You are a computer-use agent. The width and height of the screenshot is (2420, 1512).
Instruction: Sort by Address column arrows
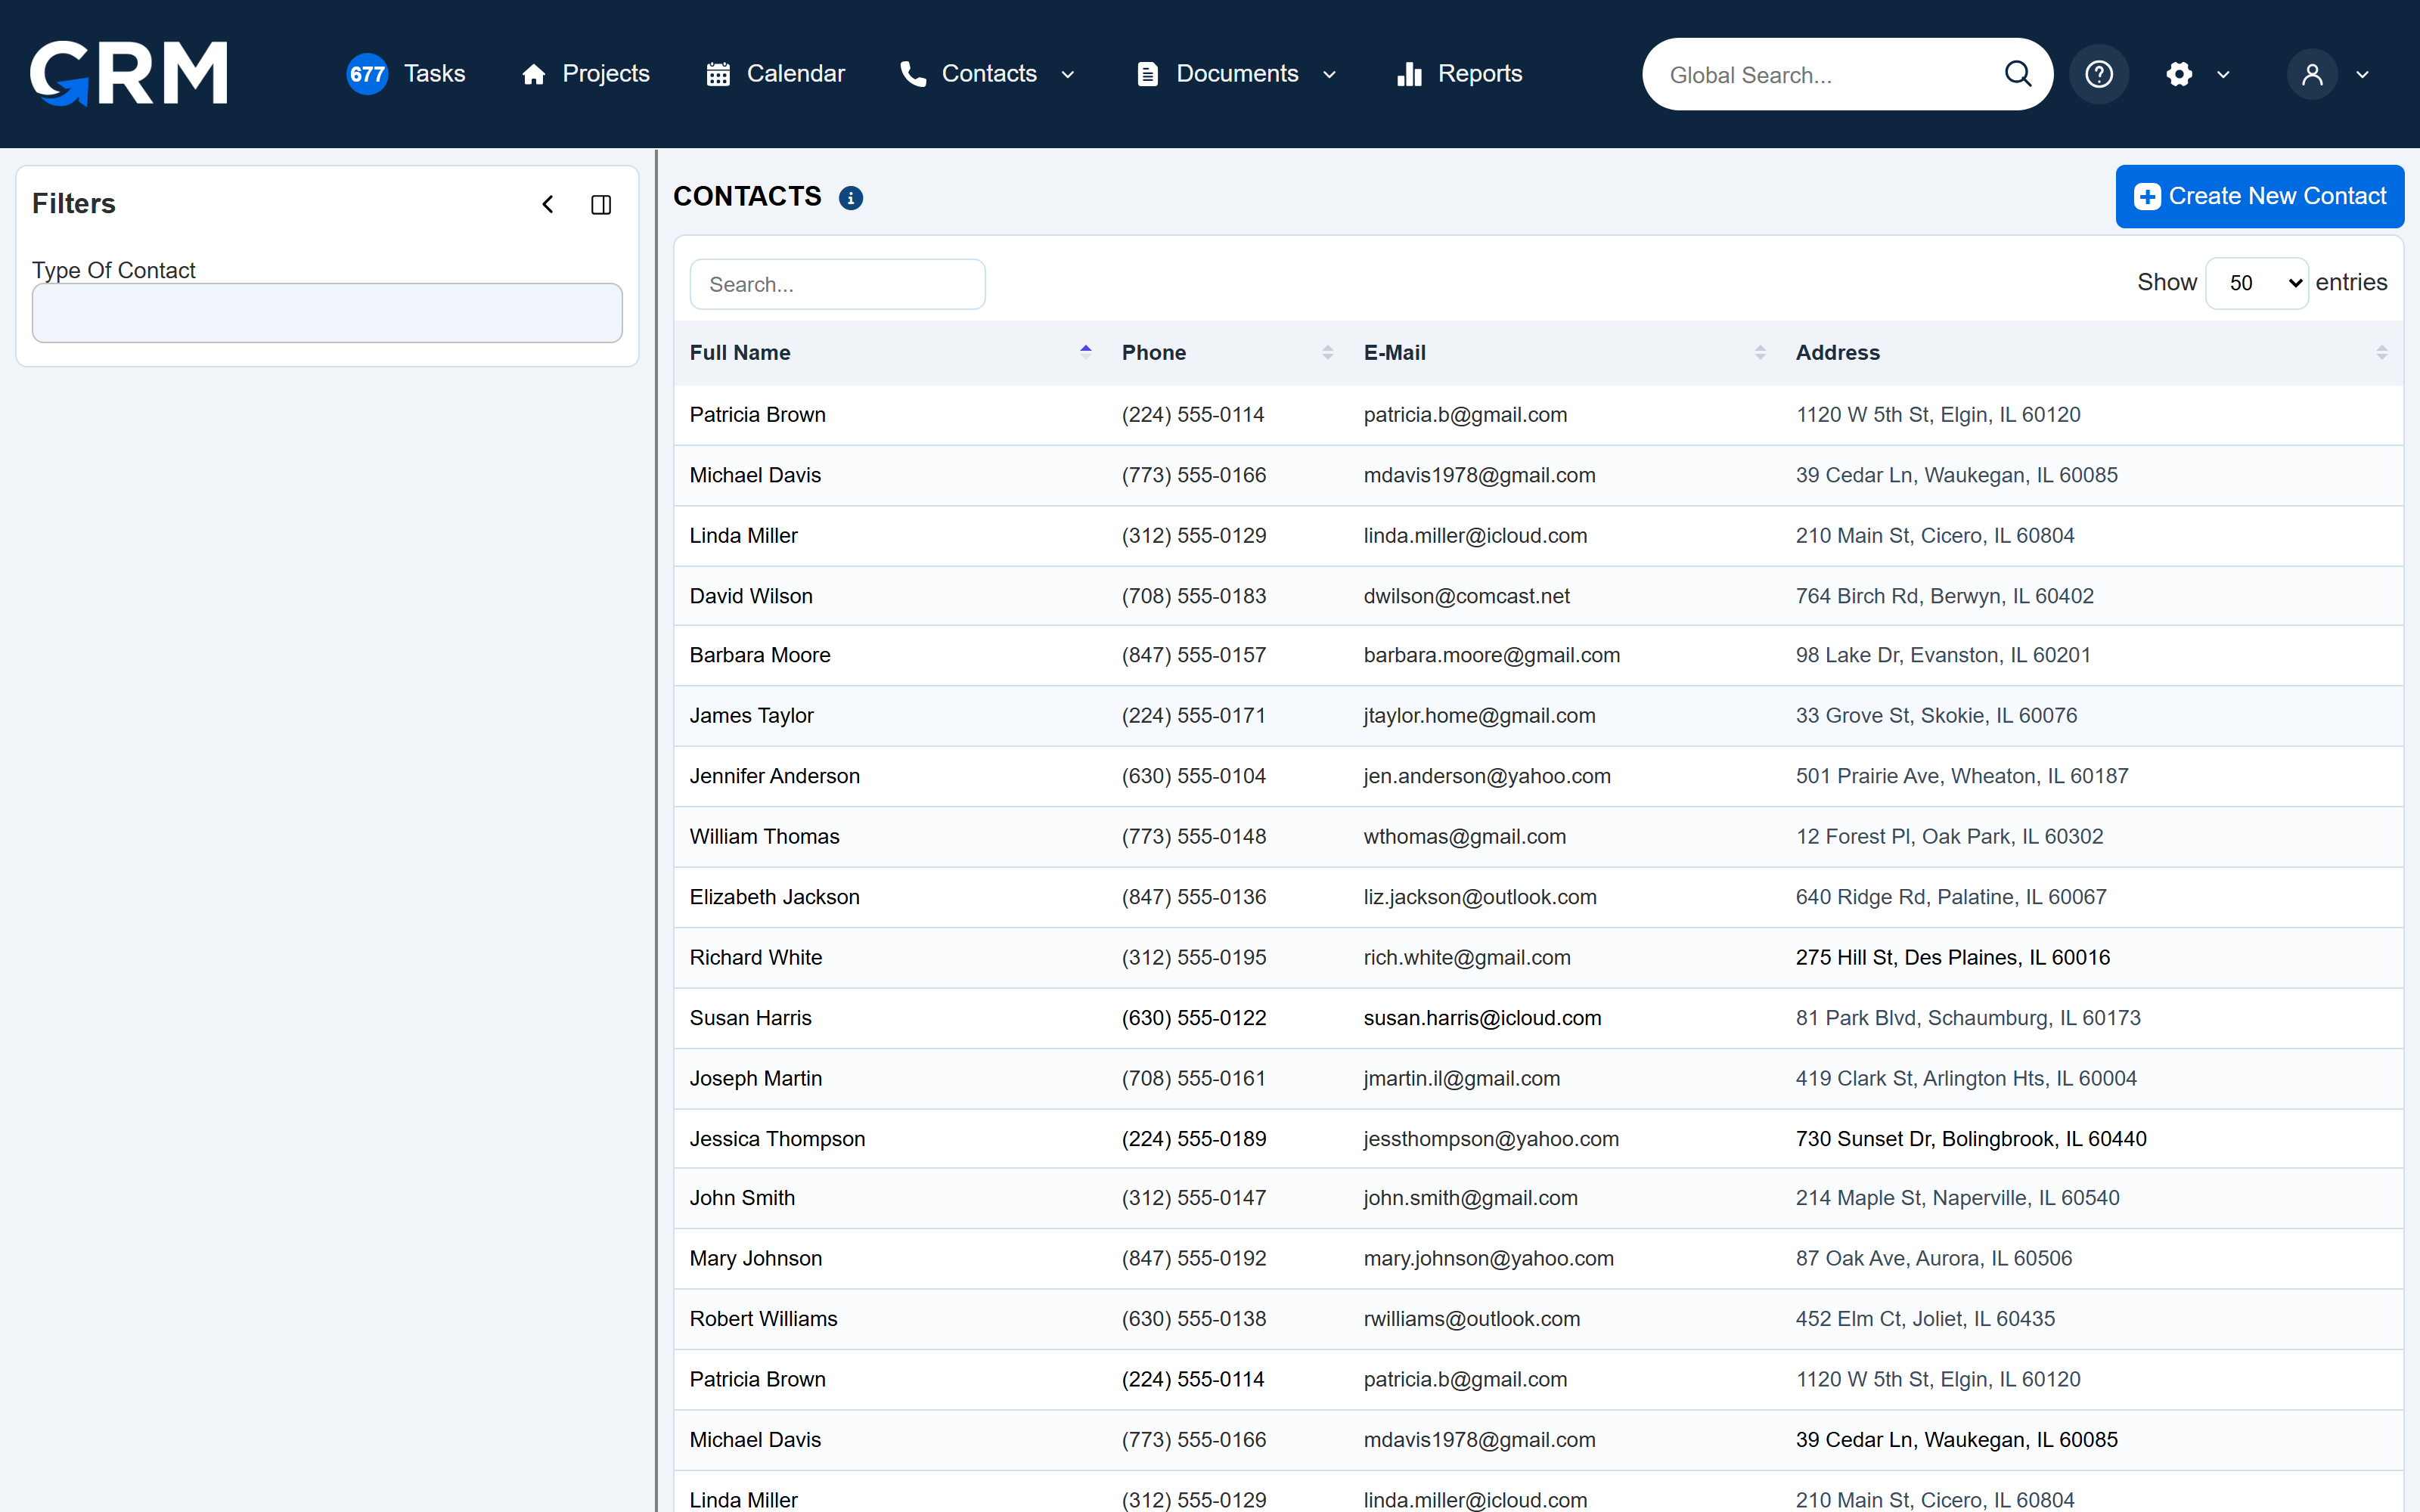coord(2381,352)
